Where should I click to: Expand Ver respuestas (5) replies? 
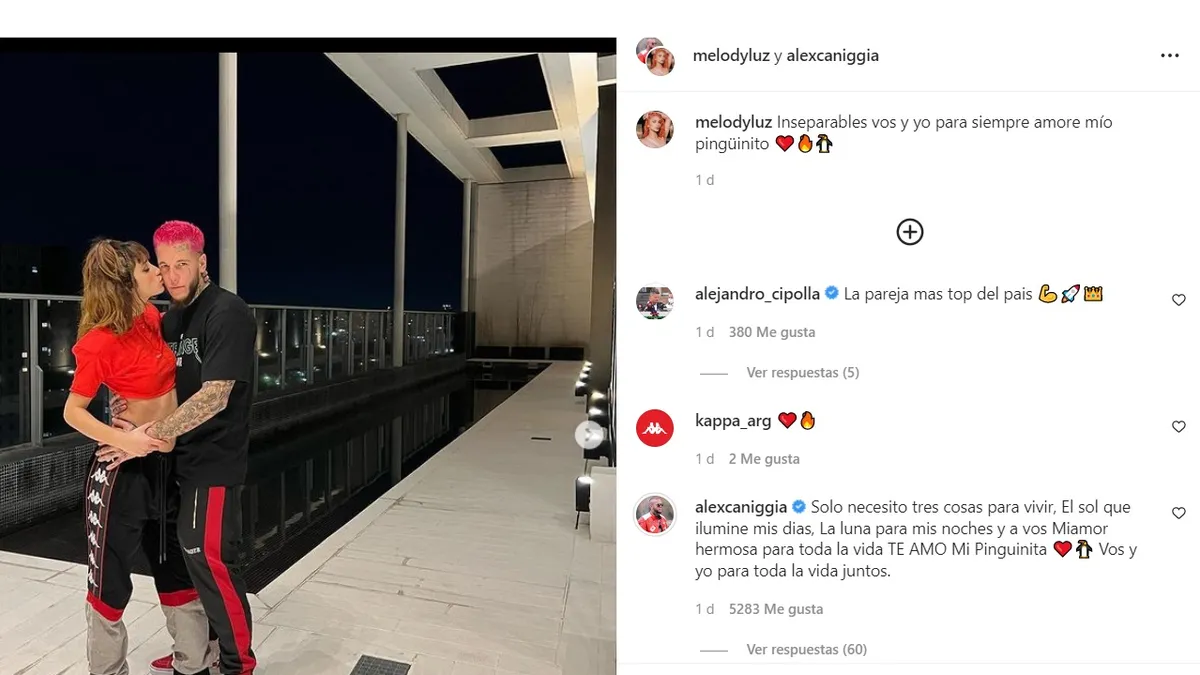coord(803,373)
